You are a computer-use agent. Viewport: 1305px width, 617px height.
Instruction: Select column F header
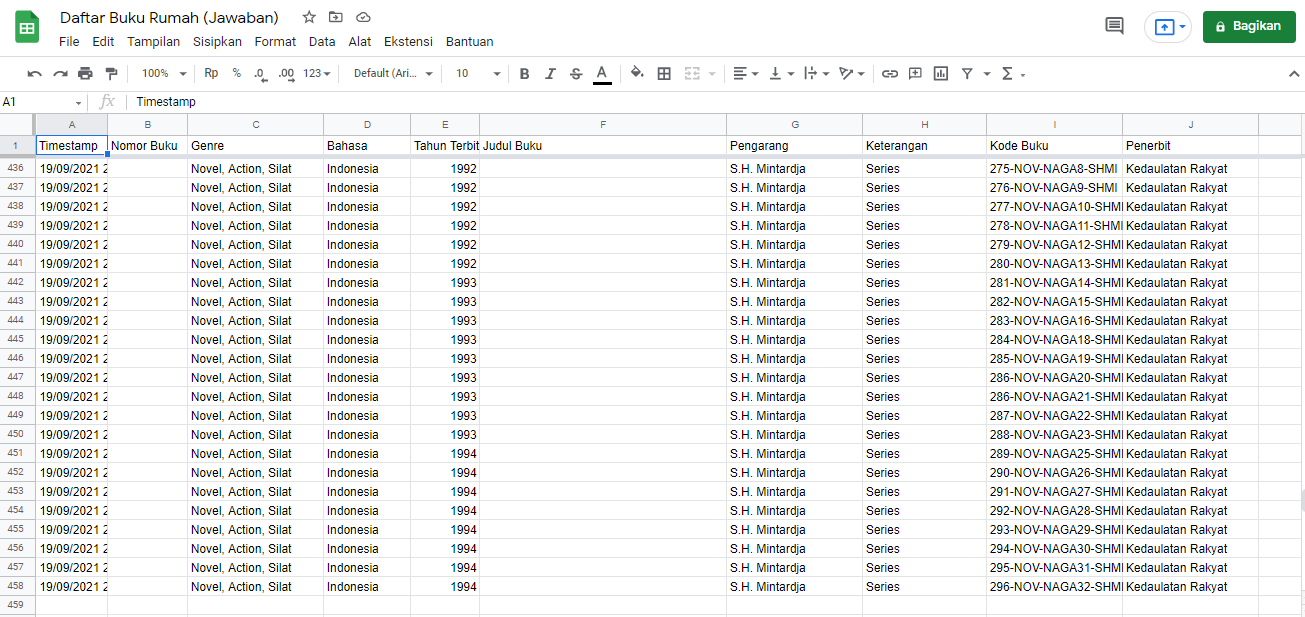coord(603,125)
